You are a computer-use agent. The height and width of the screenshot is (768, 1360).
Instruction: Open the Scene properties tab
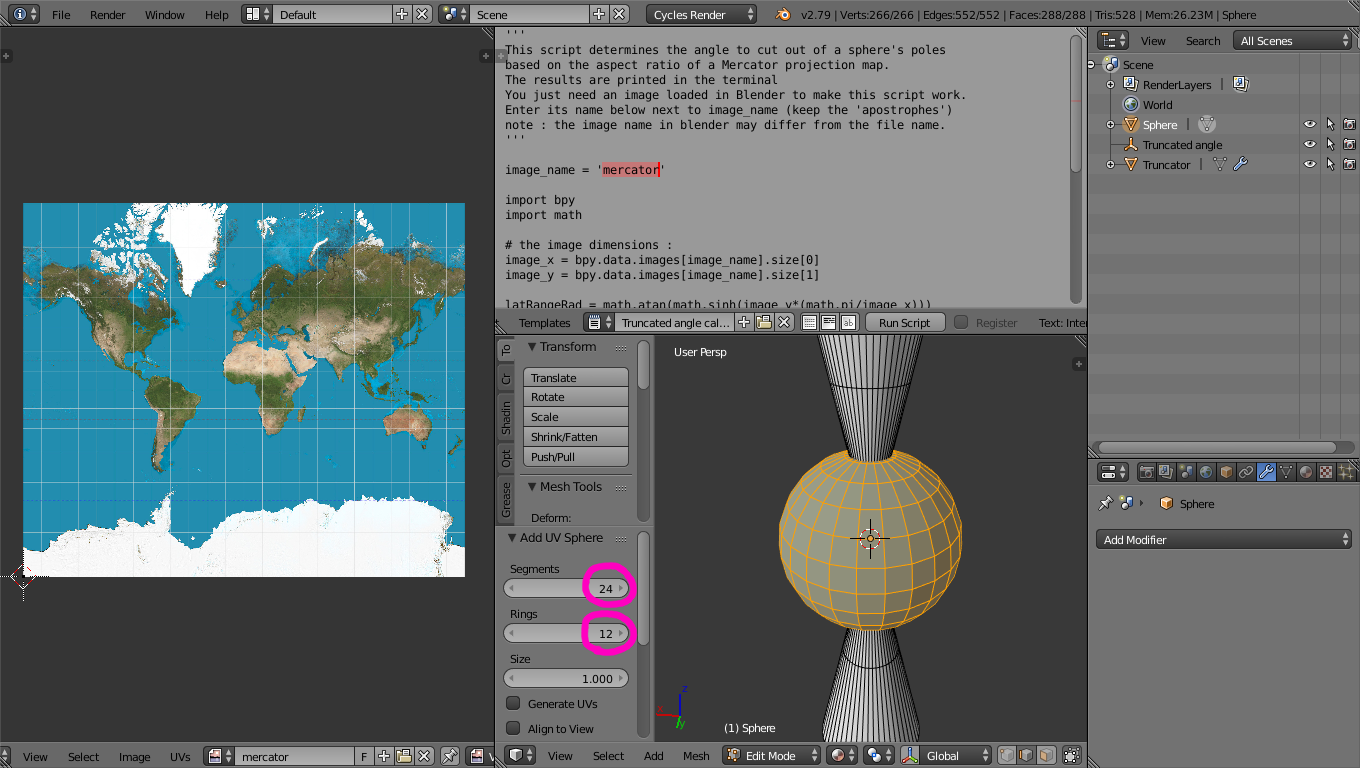(x=1187, y=472)
